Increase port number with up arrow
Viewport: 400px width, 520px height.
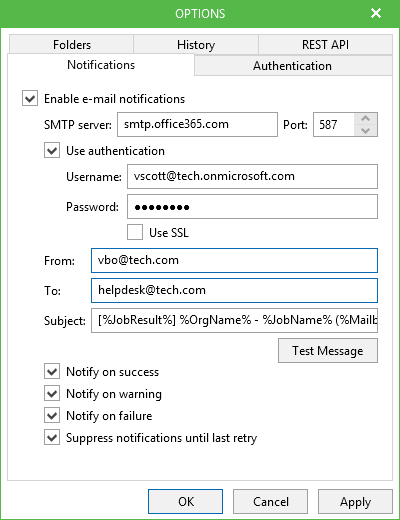(x=366, y=119)
